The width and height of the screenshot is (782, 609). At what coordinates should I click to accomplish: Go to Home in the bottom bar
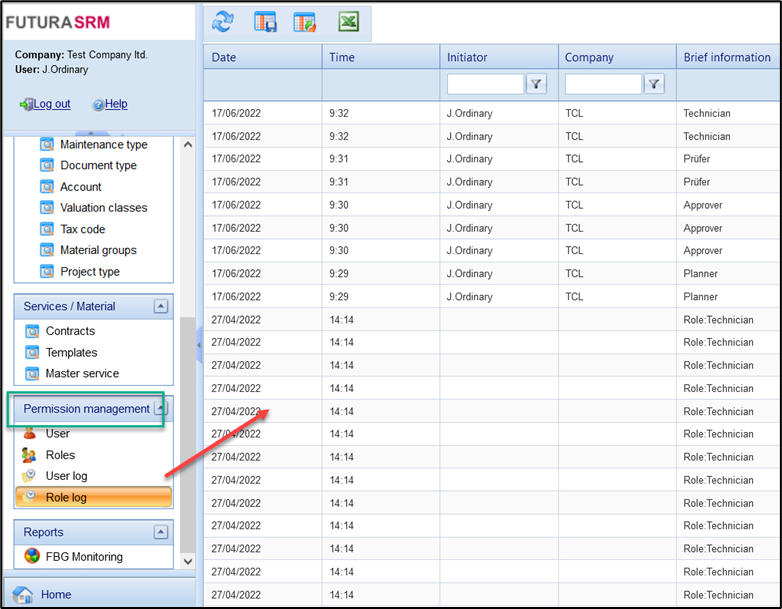pos(55,594)
